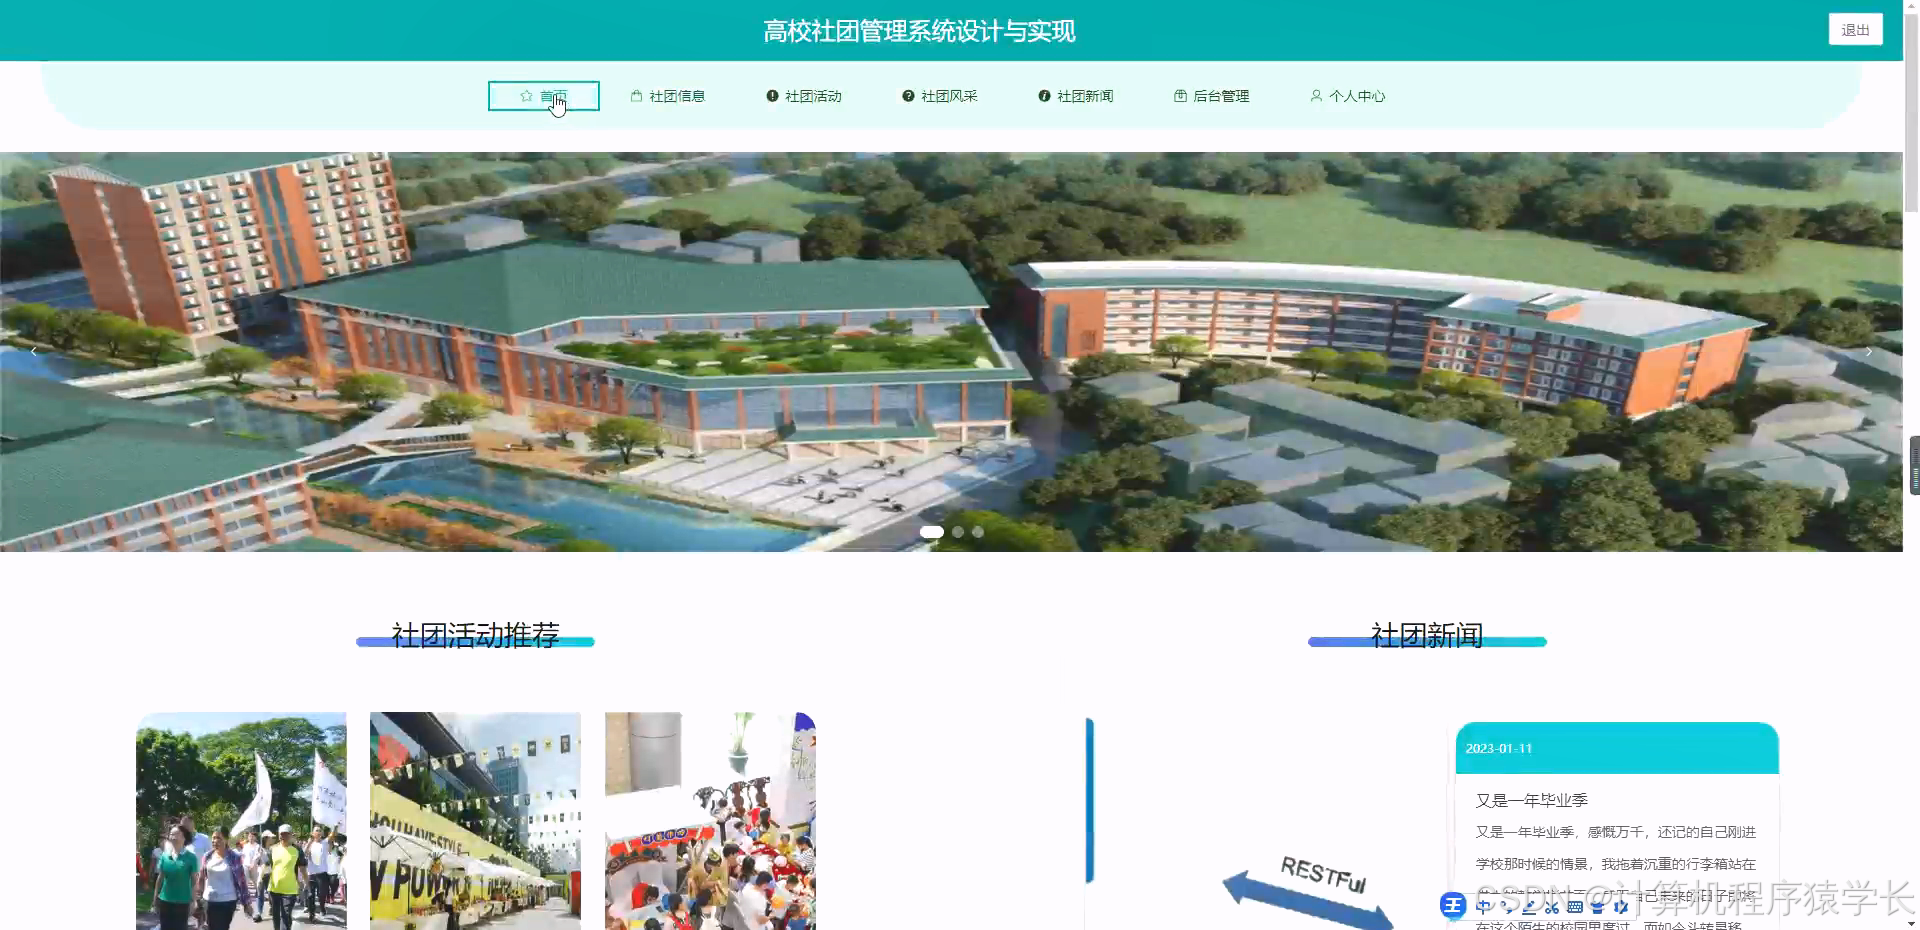
Task: Click the 退出 logout button
Action: pos(1855,29)
